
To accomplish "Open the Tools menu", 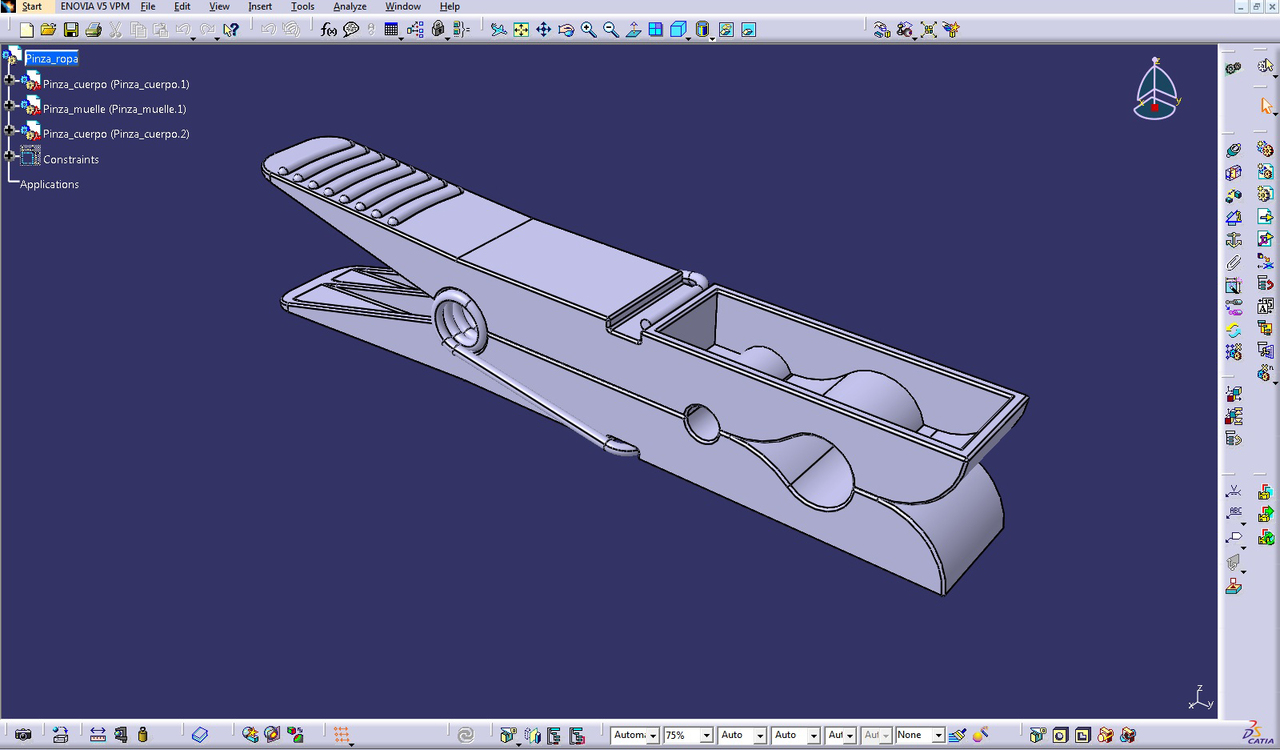I will coord(302,6).
